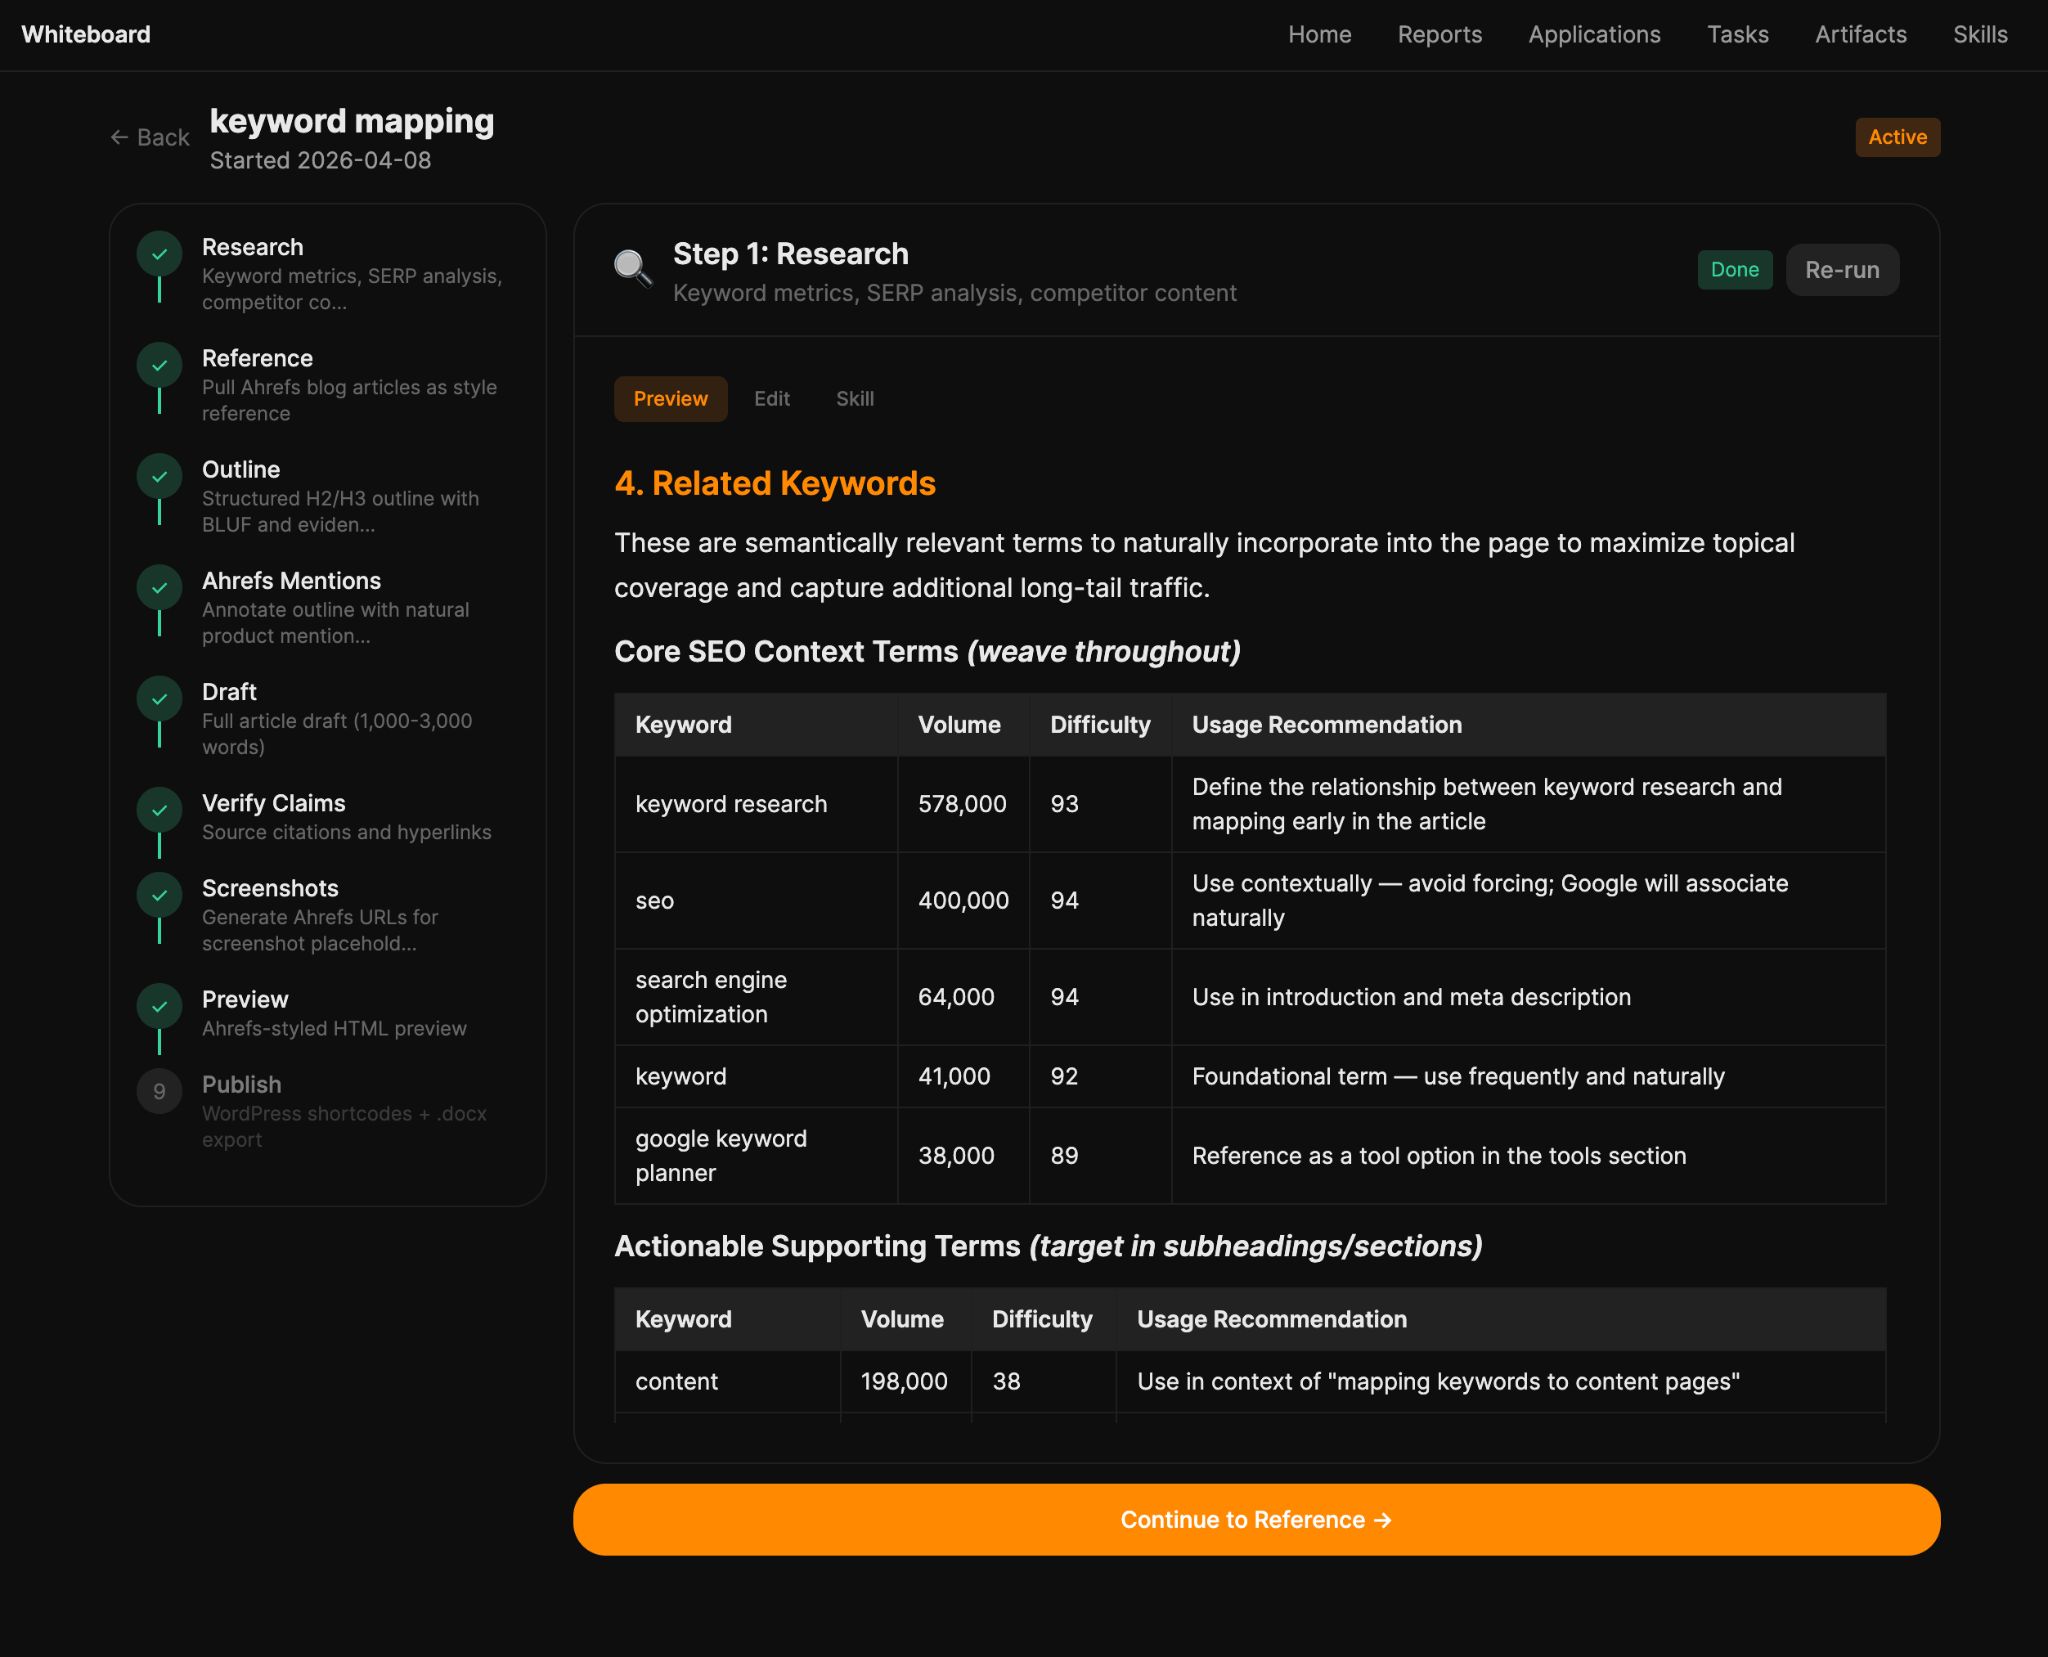
Task: Click the Draft step checkmark icon
Action: point(159,698)
